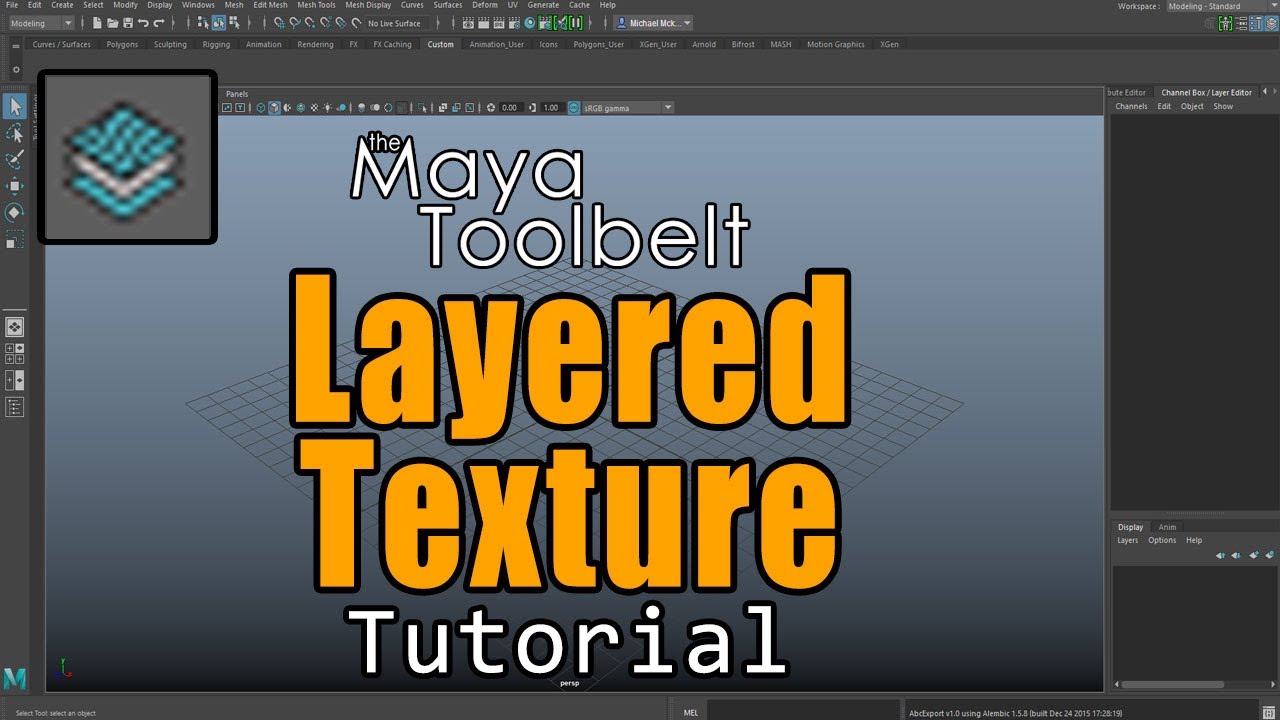
Task: Toggle use all lights bulb icon
Action: pyautogui.click(x=327, y=107)
